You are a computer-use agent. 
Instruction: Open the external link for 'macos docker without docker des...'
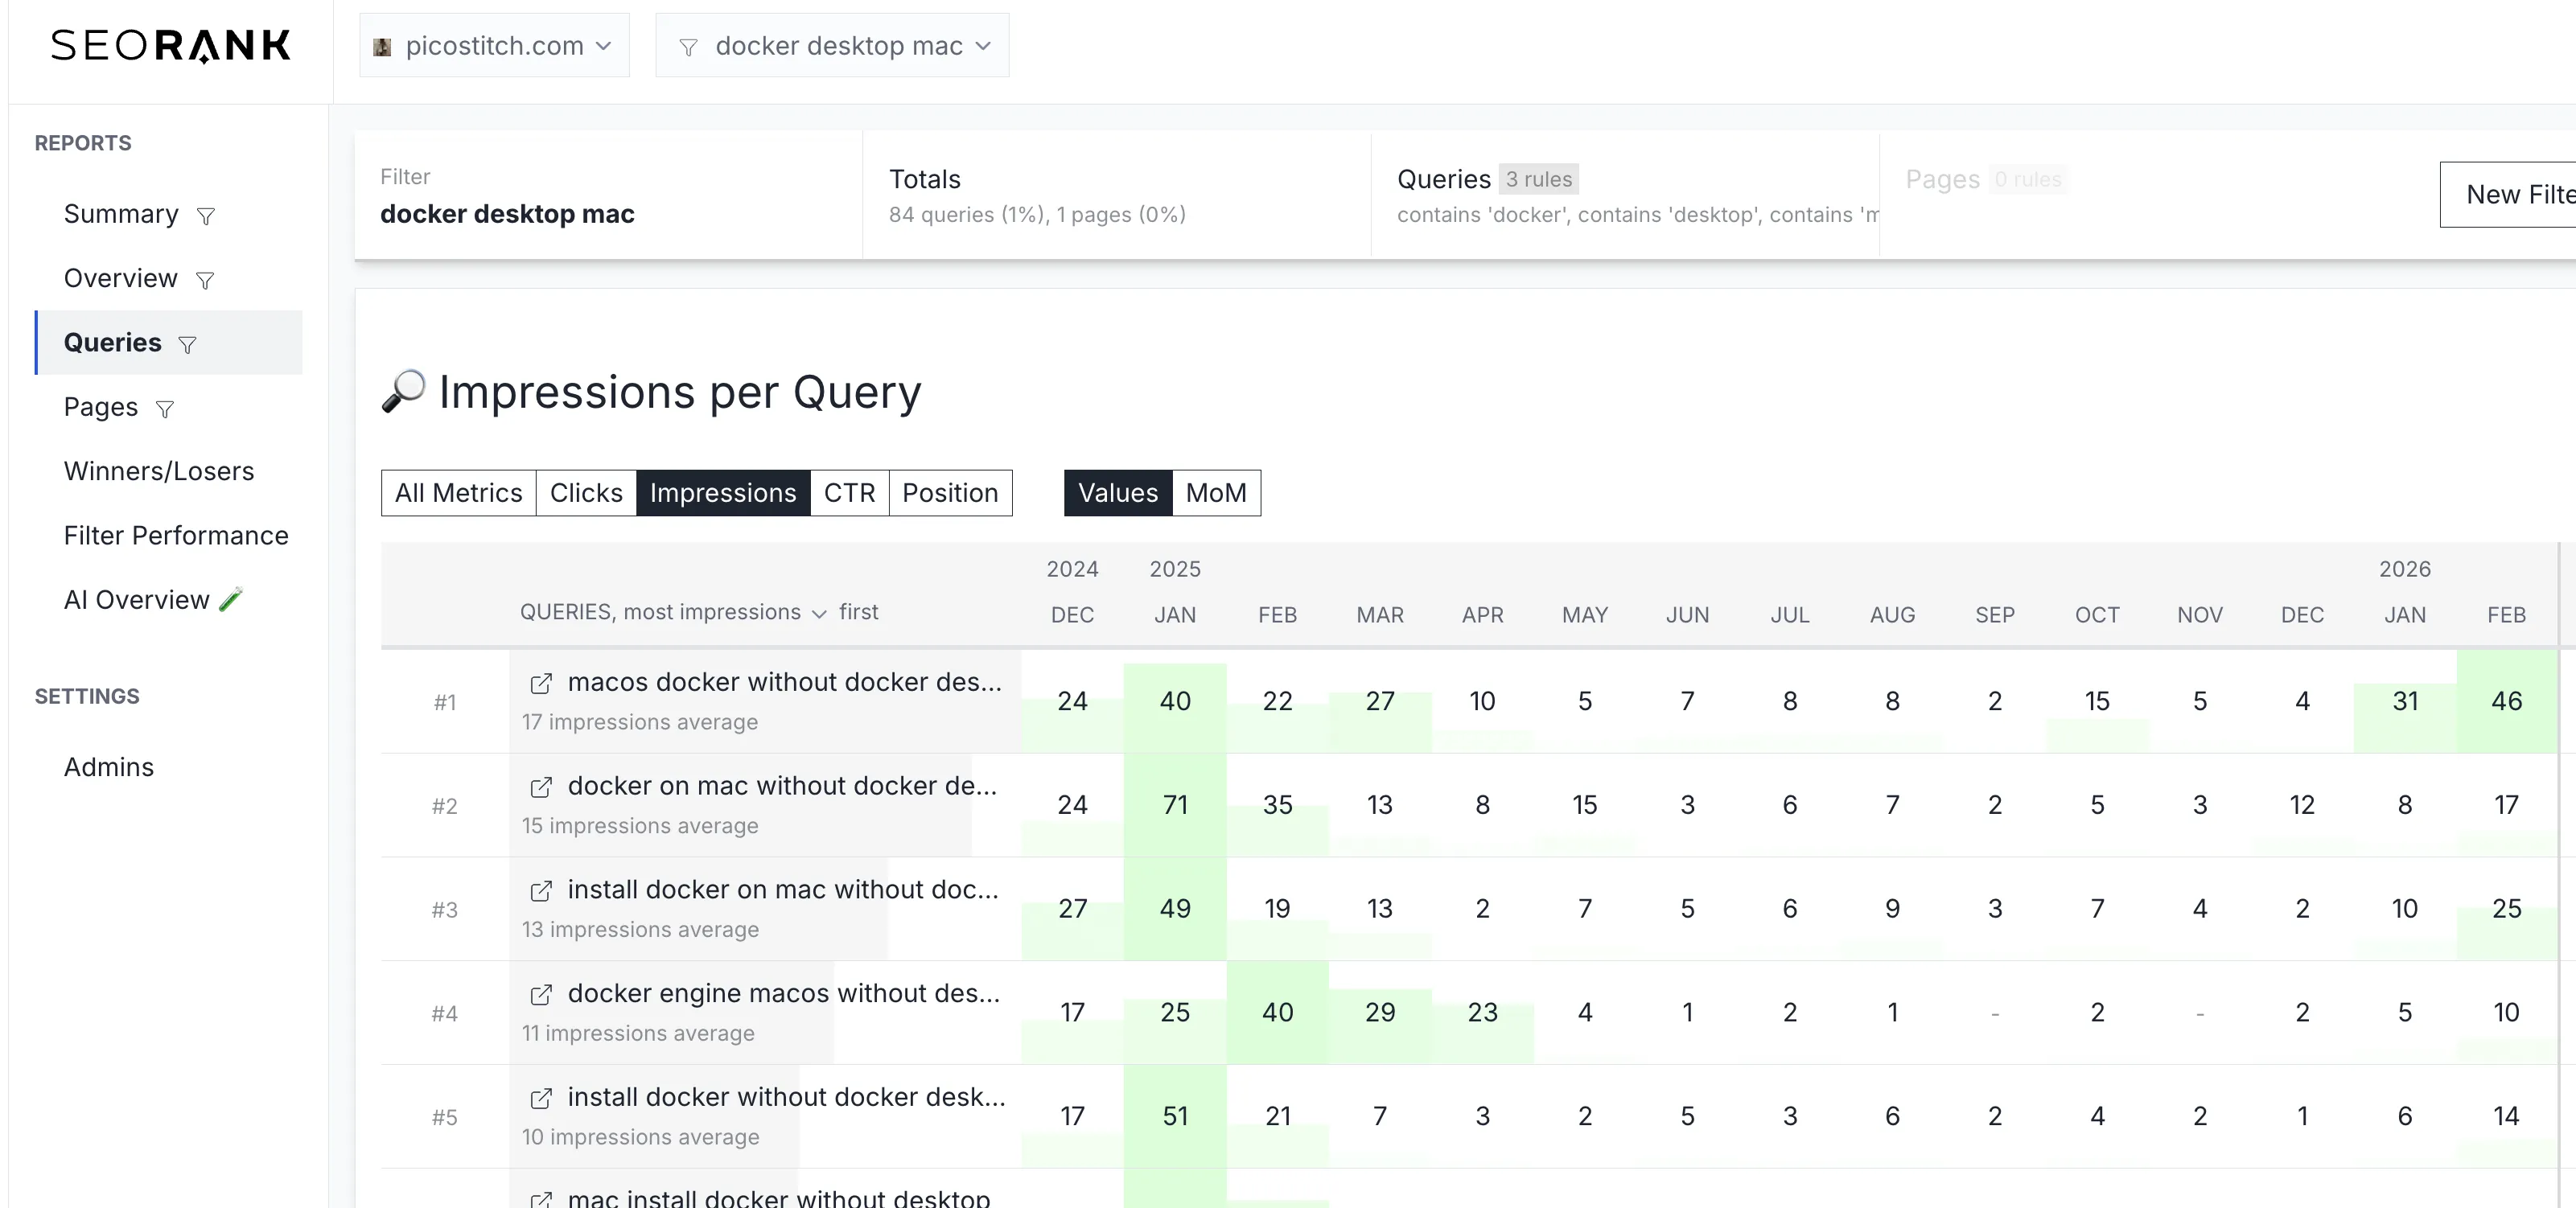pos(541,683)
